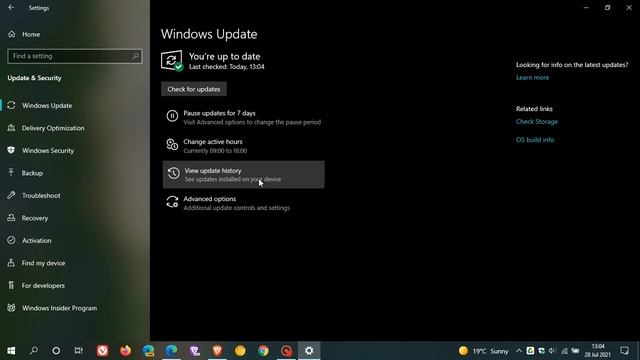Launch the Edge icon with yellow badge
This screenshot has height=360, width=640.
(x=149, y=351)
